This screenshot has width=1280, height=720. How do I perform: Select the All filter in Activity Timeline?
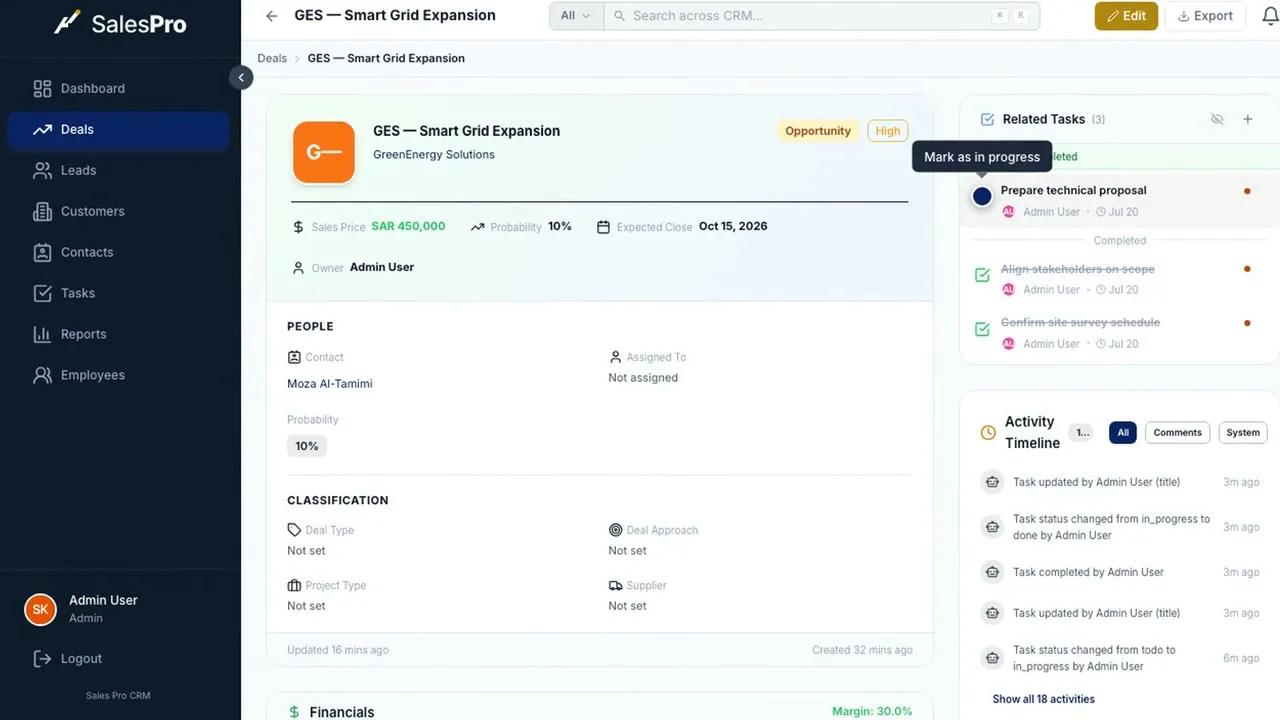[x=1123, y=433]
